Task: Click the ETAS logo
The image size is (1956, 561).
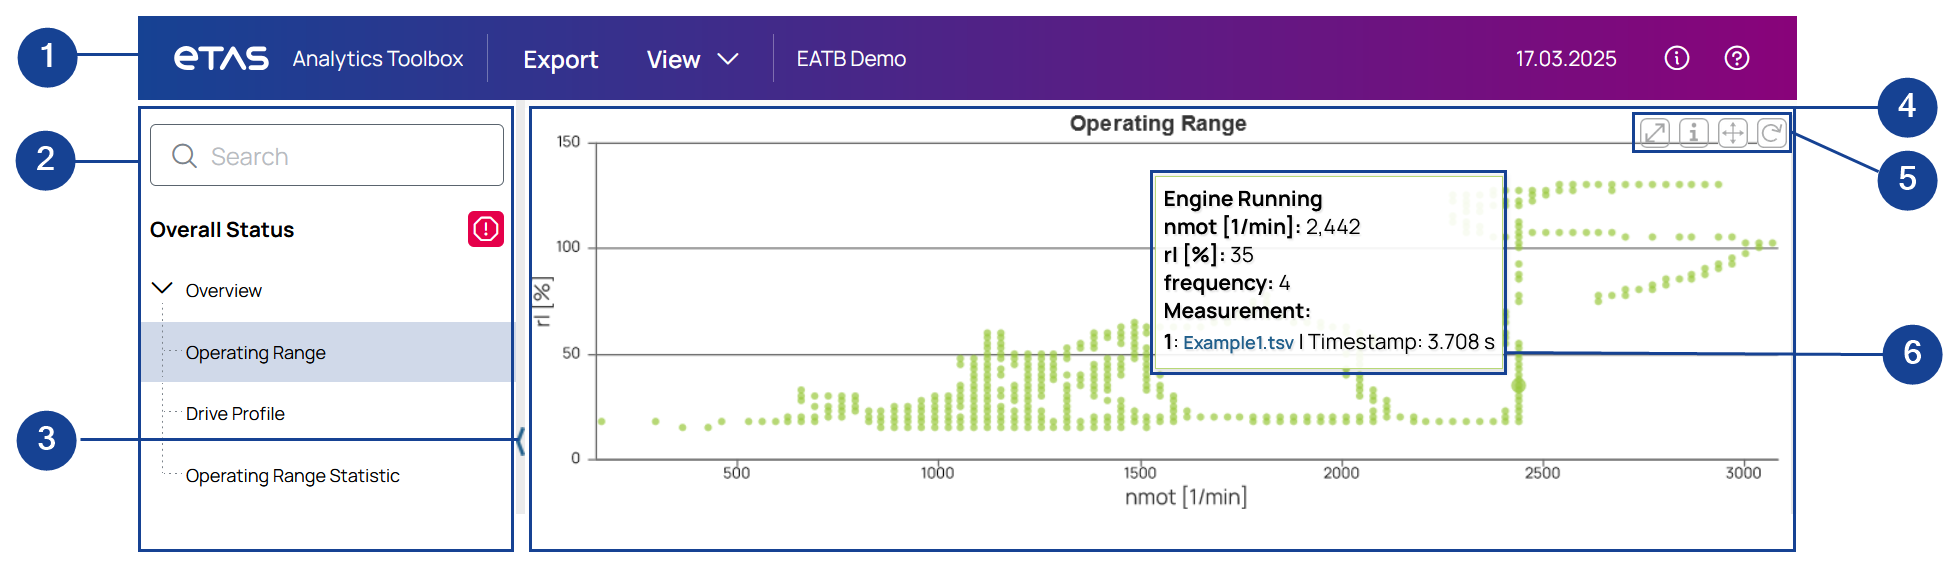Action: [221, 58]
